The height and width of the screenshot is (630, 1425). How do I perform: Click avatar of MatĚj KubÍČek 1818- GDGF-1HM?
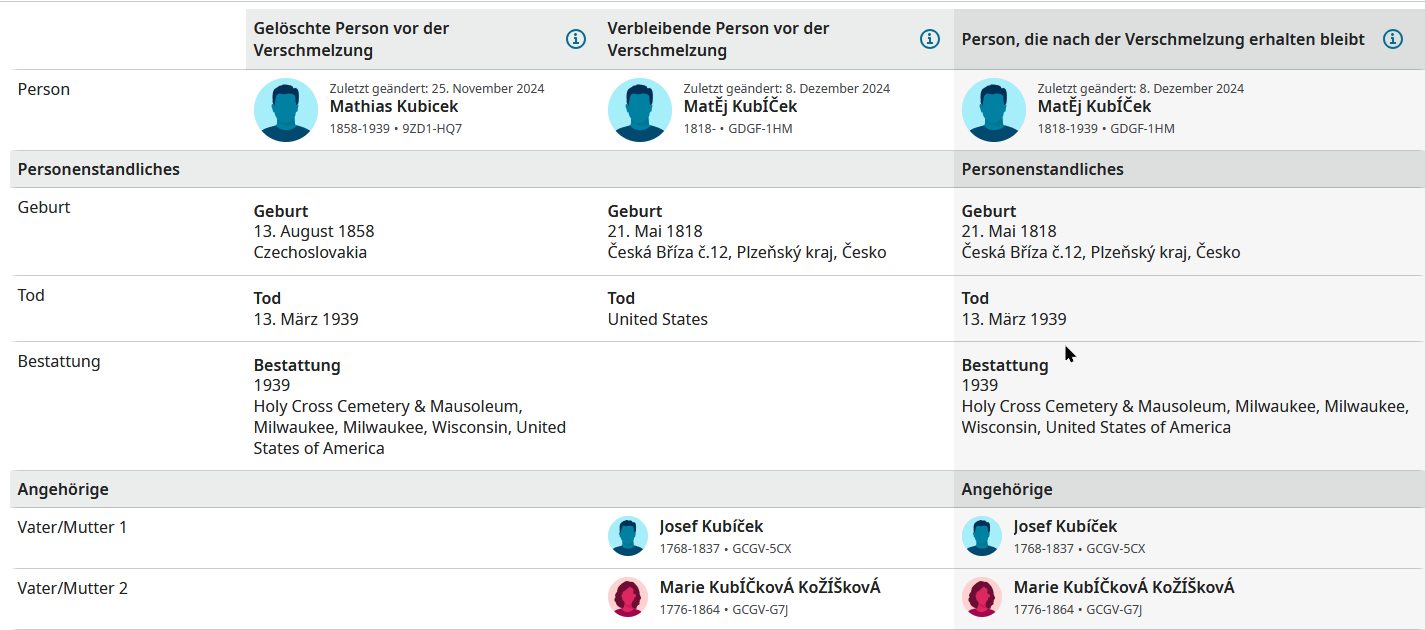(640, 110)
